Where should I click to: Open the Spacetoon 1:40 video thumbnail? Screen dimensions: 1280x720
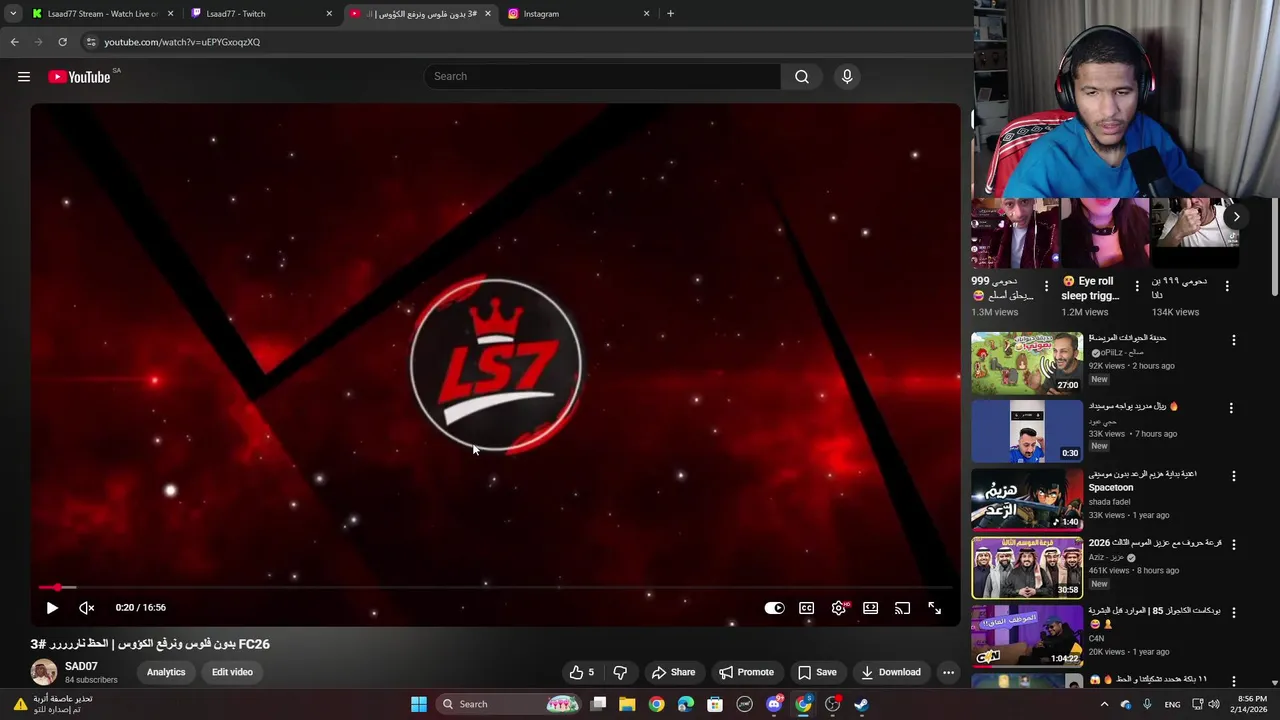(x=1027, y=499)
